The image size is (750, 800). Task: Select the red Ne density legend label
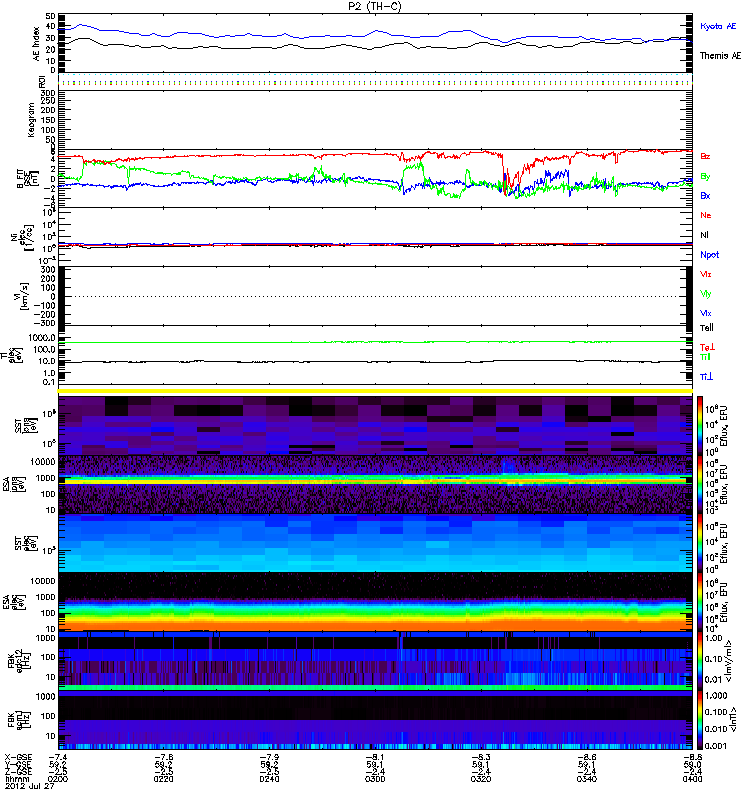[706, 215]
